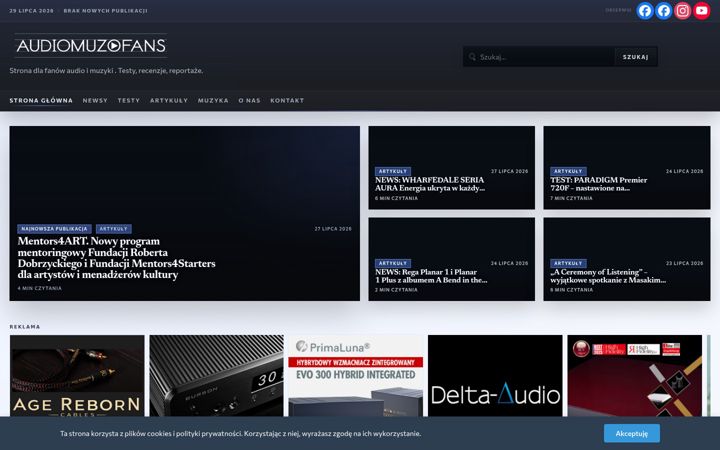Click the site tagline under the logo
This screenshot has width=720, height=450.
(x=106, y=71)
